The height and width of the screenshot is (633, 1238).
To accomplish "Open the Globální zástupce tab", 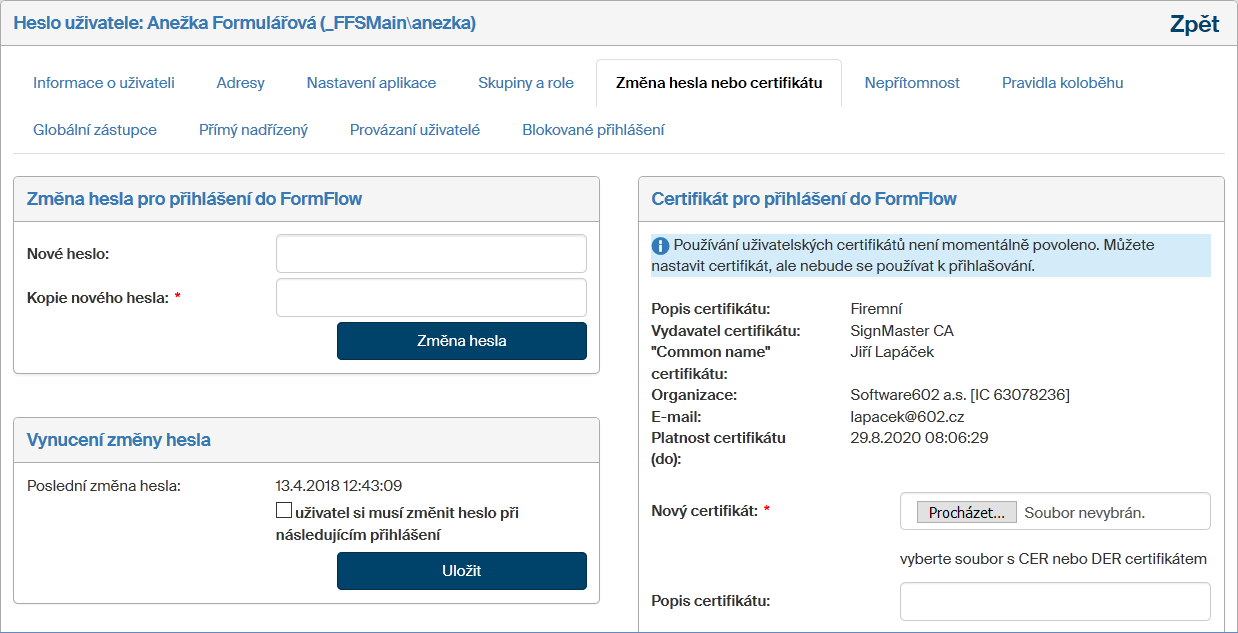I will pyautogui.click(x=95, y=130).
